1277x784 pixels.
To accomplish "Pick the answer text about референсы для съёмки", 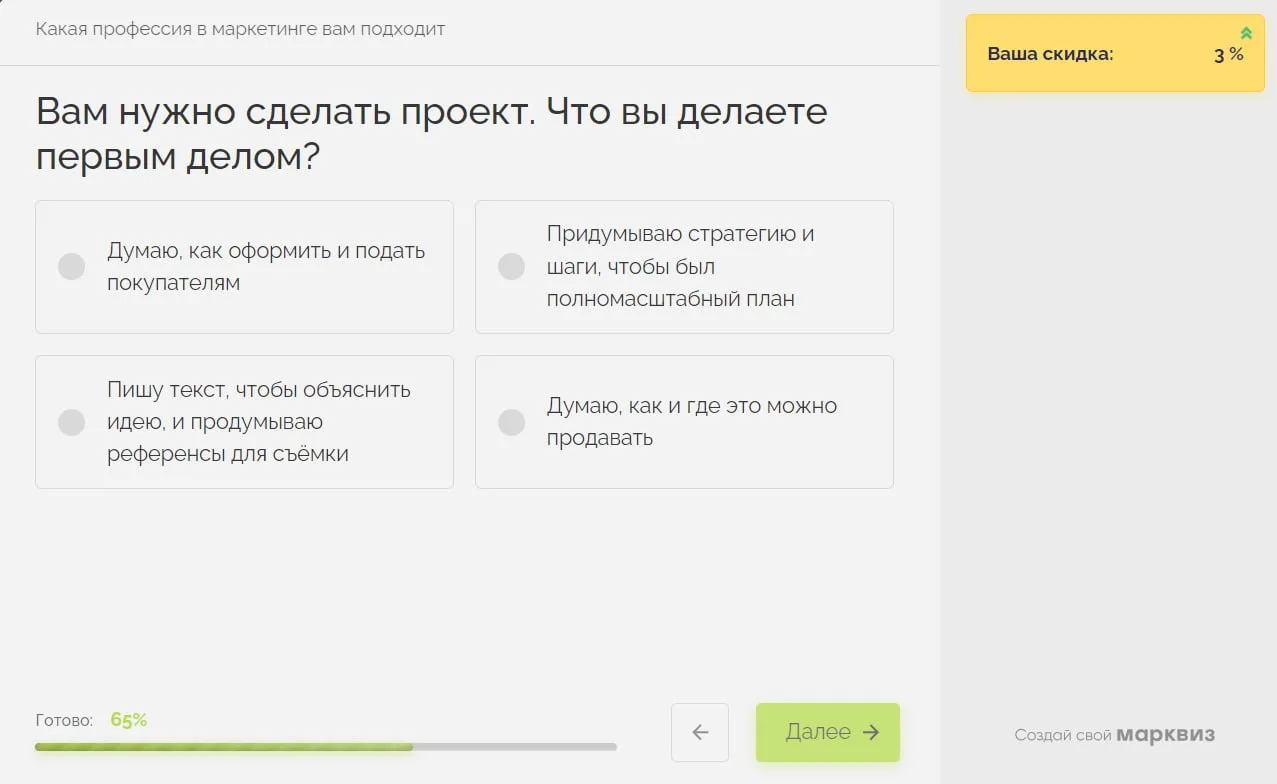I will (258, 422).
